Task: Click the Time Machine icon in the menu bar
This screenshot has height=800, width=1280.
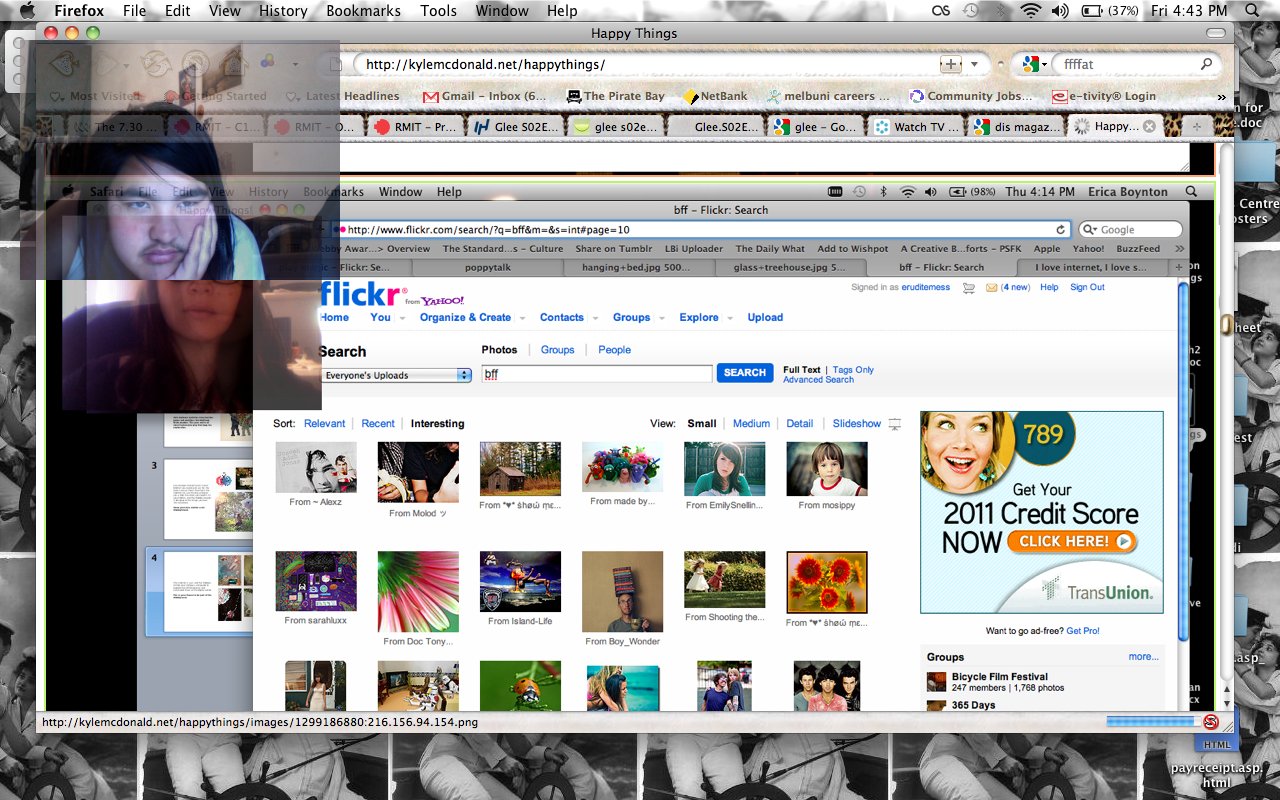Action: point(971,11)
